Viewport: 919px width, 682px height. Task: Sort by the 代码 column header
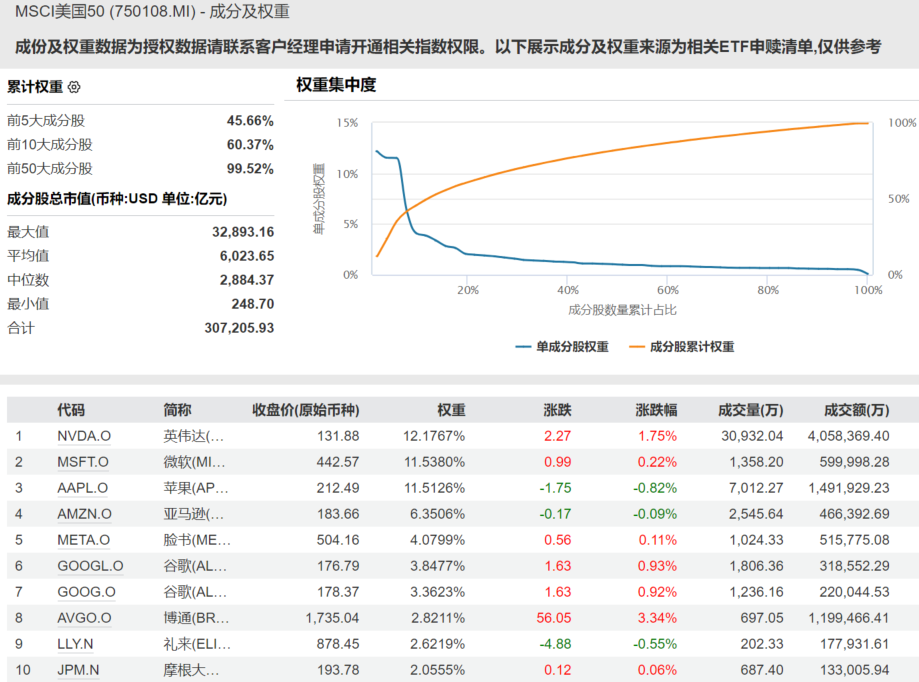tap(71, 410)
